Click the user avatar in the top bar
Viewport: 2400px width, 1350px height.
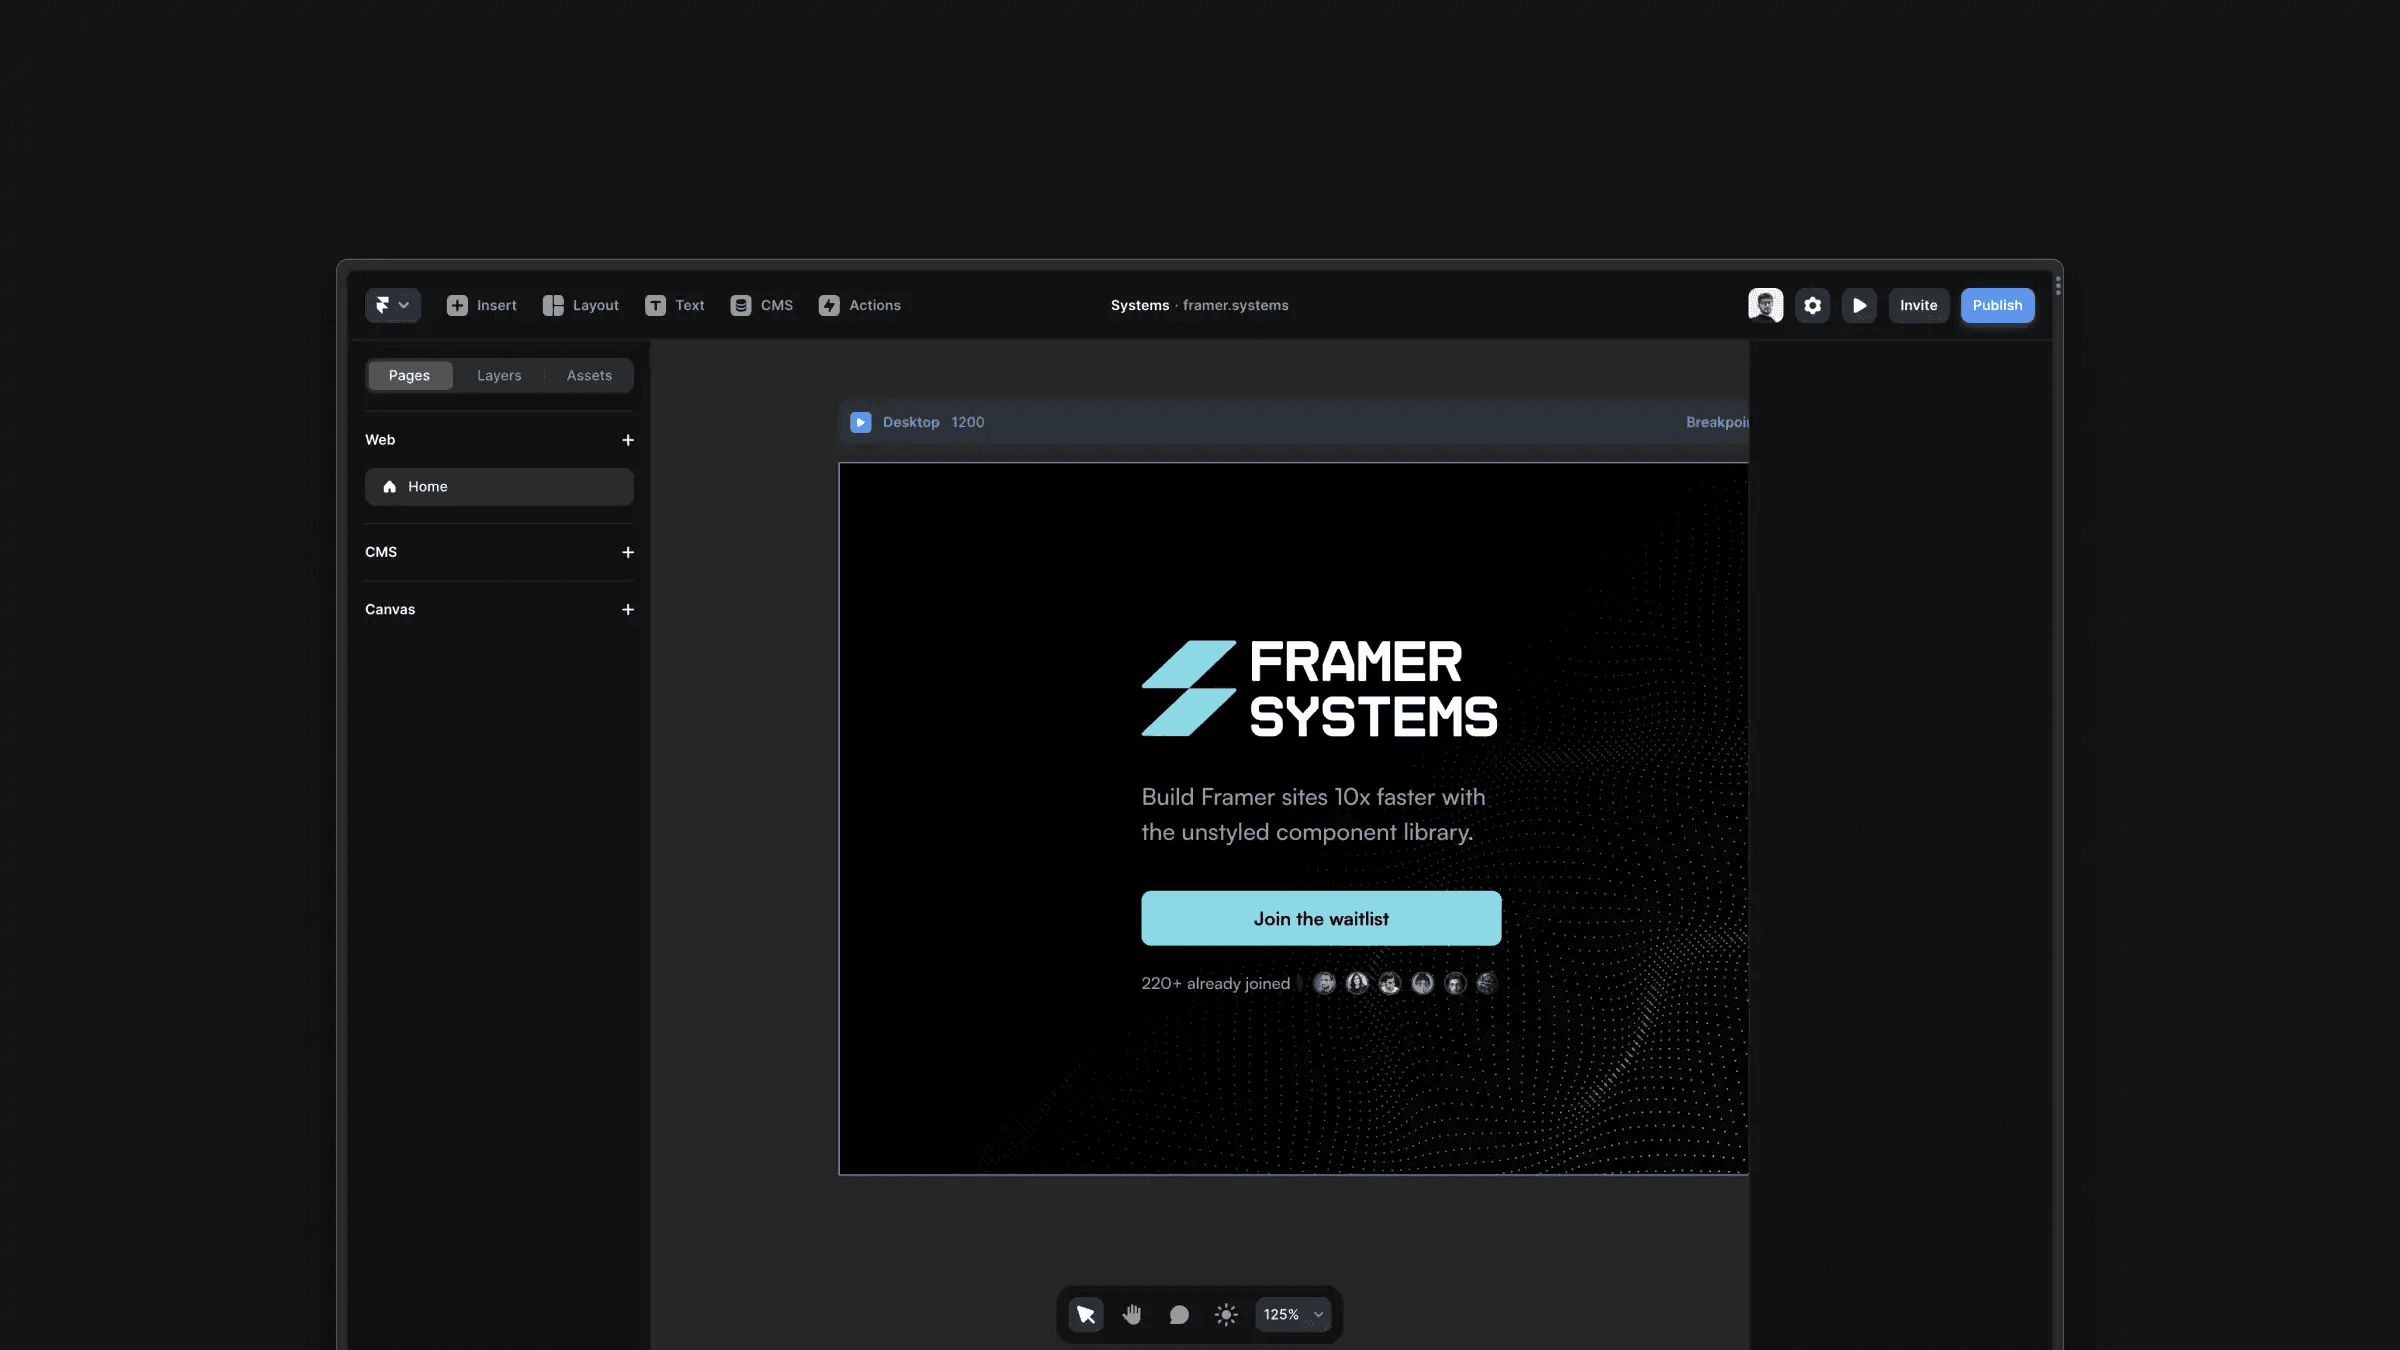coord(1765,305)
